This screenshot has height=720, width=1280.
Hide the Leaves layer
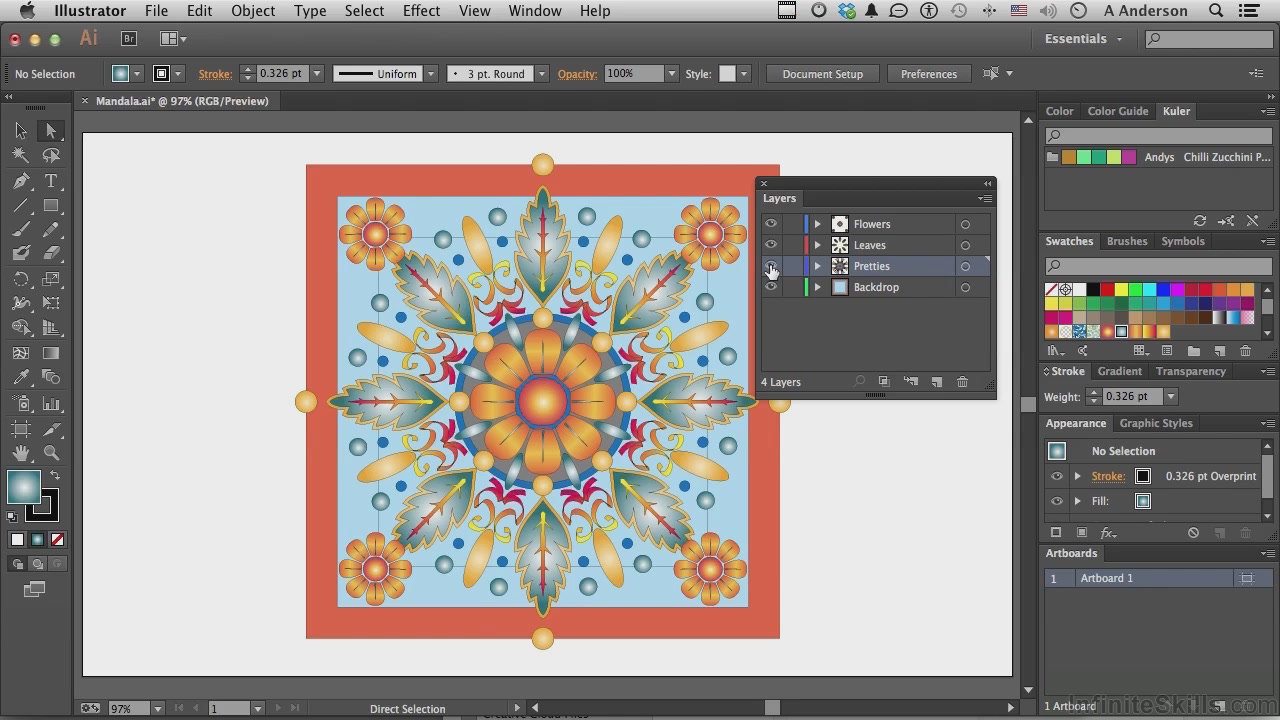point(771,245)
